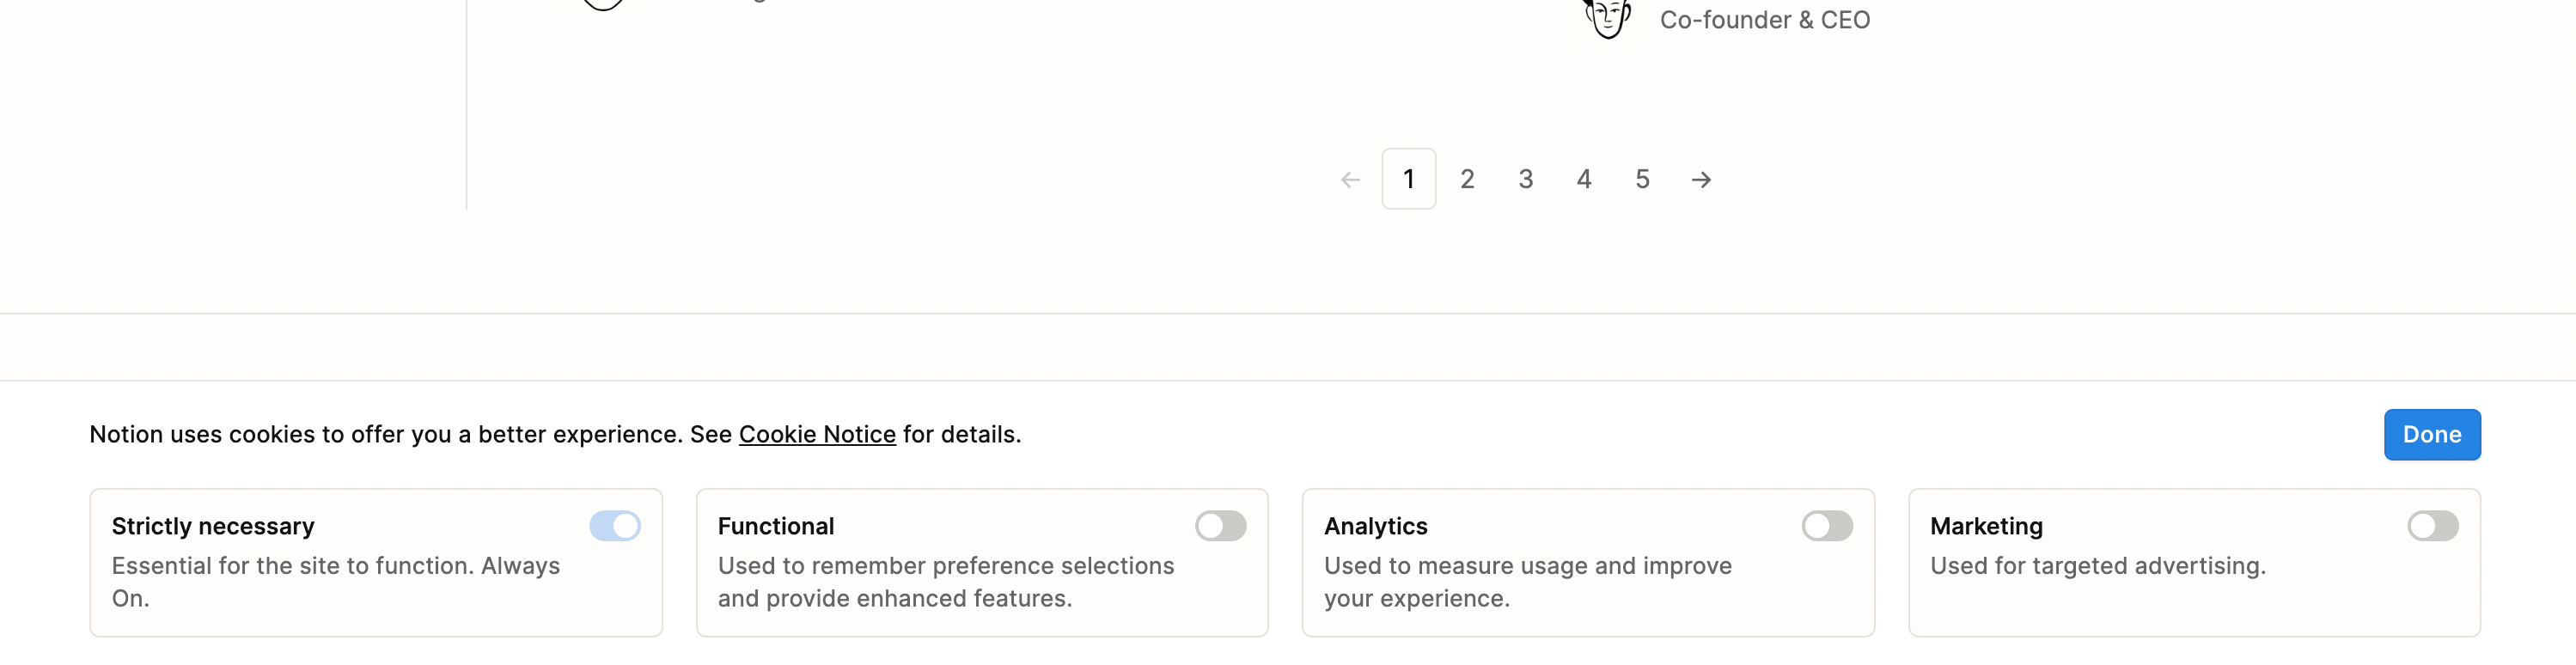Screen dimensions: 2576x665
Task: Click the 'Notion uses cookies' banner message
Action: click(x=410, y=434)
